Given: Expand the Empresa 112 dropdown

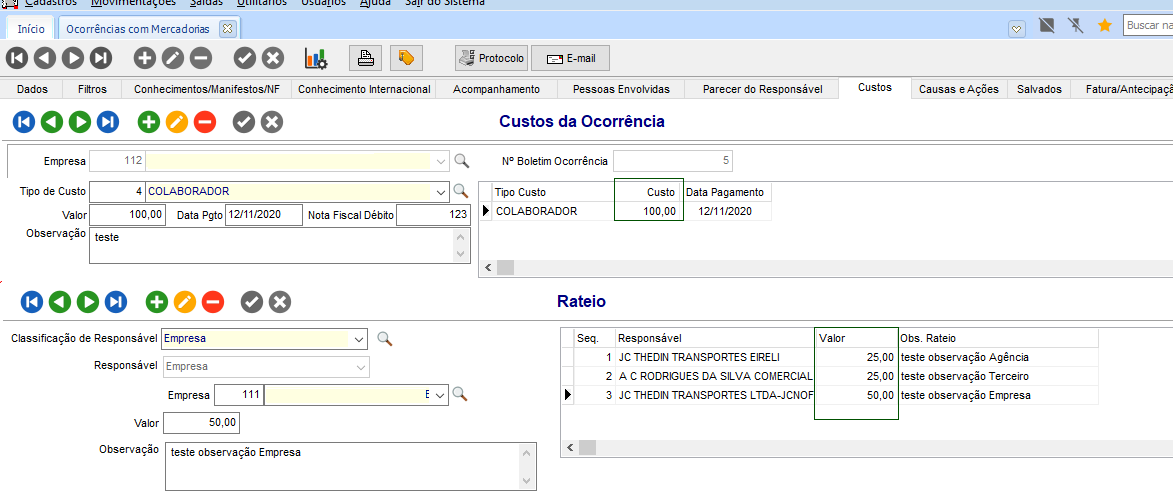Looking at the screenshot, I should tap(441, 161).
